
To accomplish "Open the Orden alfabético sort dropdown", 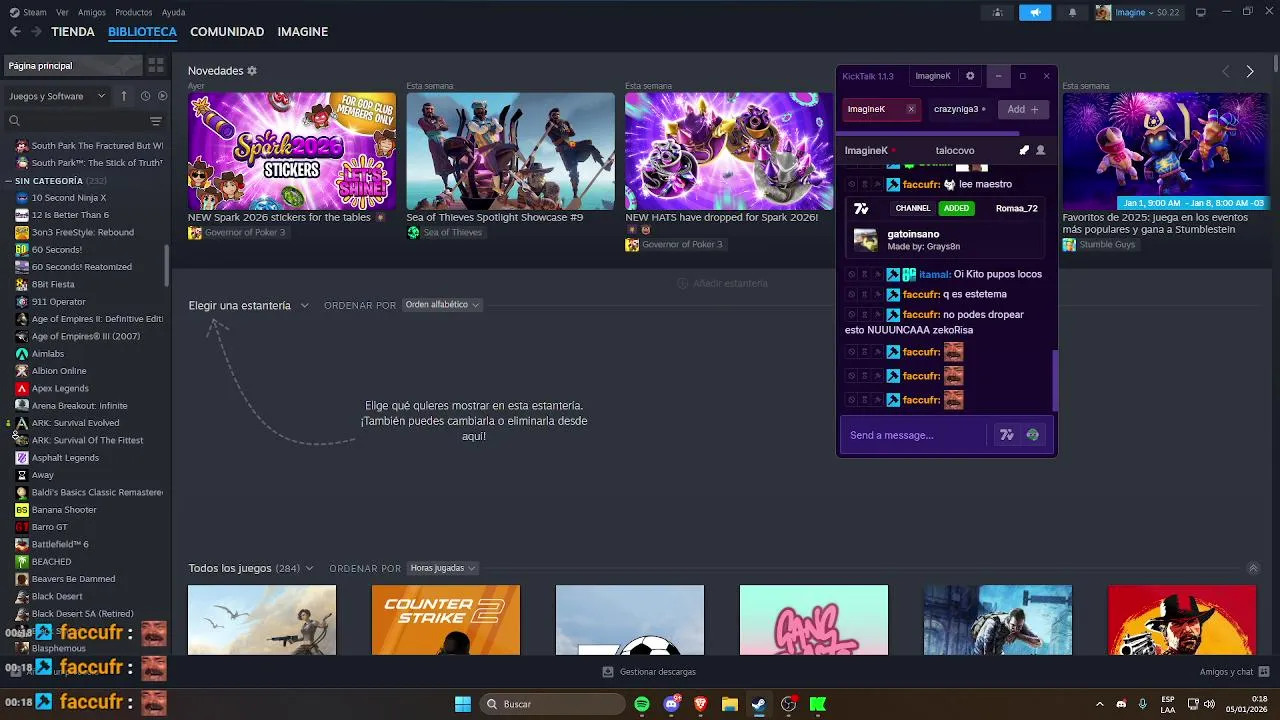I will coord(442,305).
